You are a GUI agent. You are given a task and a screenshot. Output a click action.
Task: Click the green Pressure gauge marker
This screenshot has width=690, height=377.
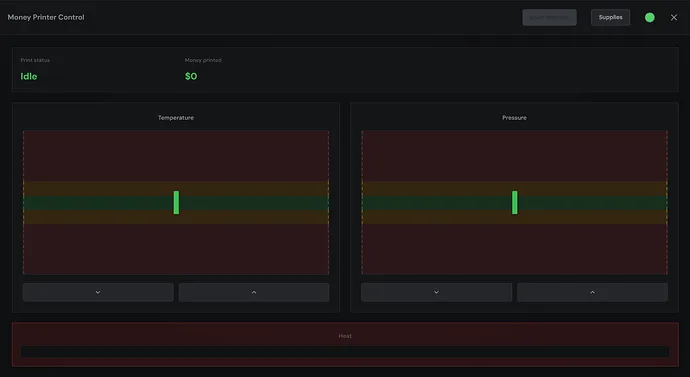pos(514,202)
